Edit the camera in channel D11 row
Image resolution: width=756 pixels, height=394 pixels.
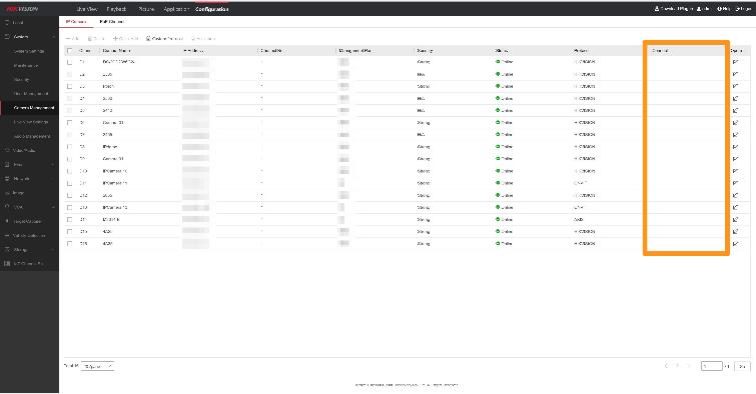coord(735,183)
